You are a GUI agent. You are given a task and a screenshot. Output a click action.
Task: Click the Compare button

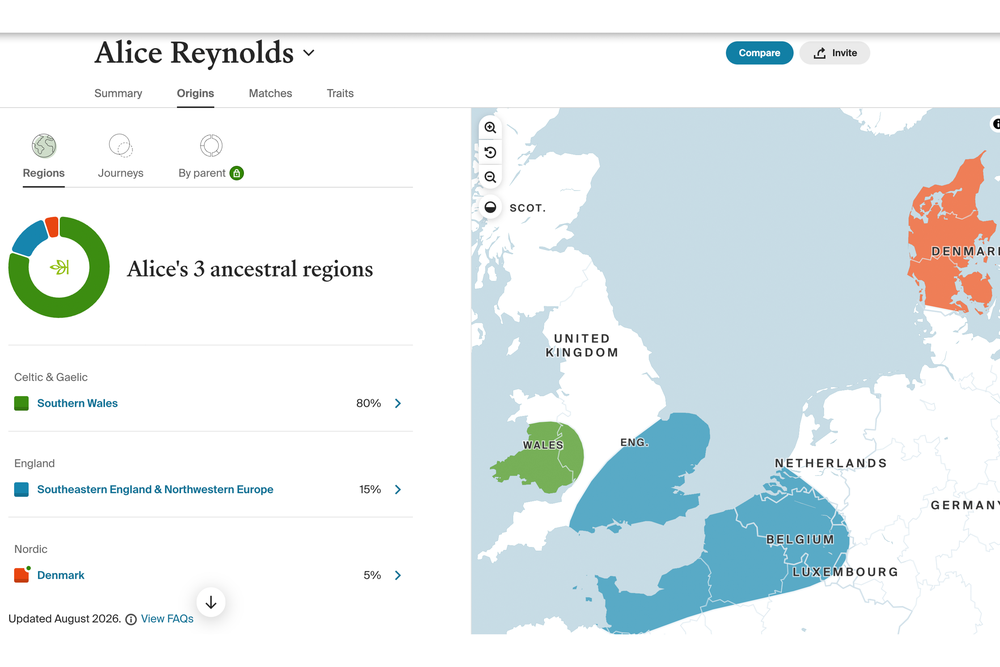759,53
